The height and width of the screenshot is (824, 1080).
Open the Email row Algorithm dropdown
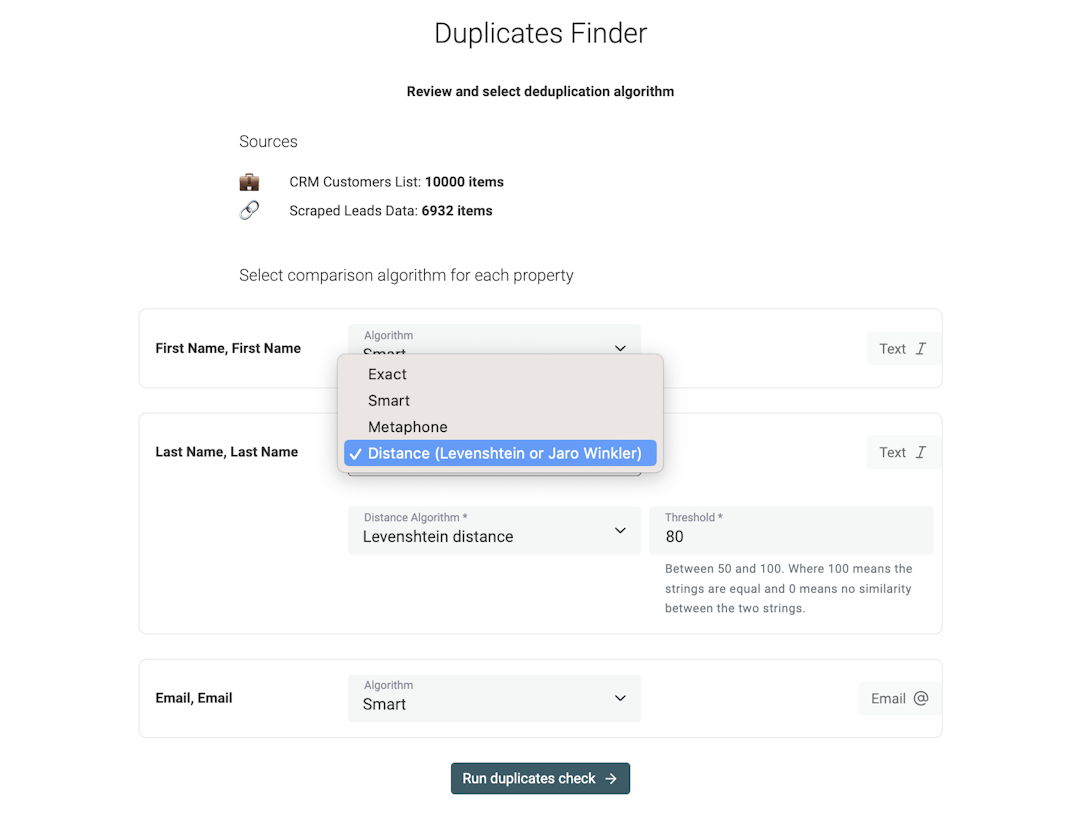click(494, 698)
